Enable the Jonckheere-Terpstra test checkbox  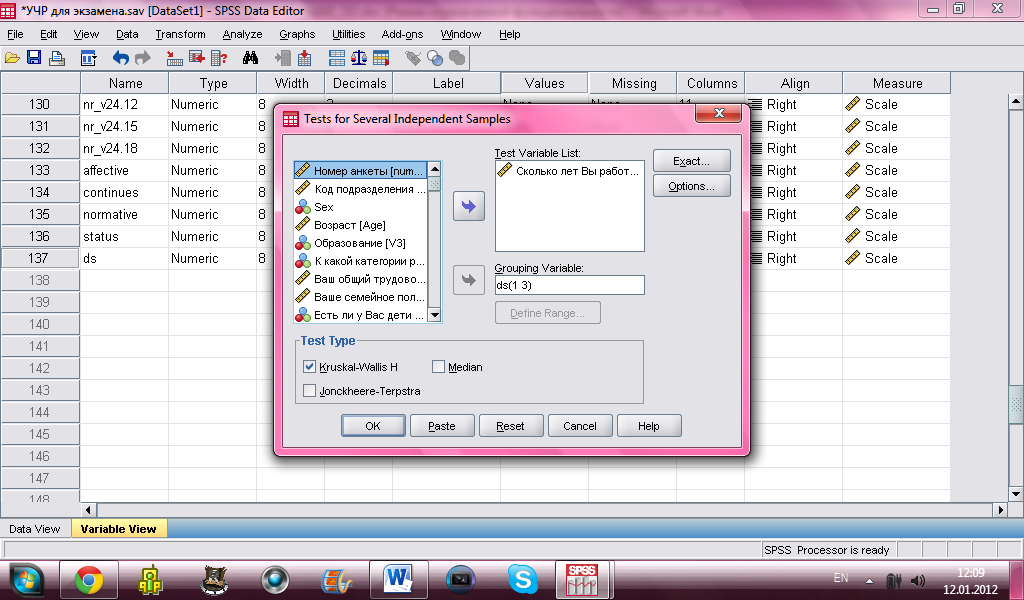(x=310, y=391)
